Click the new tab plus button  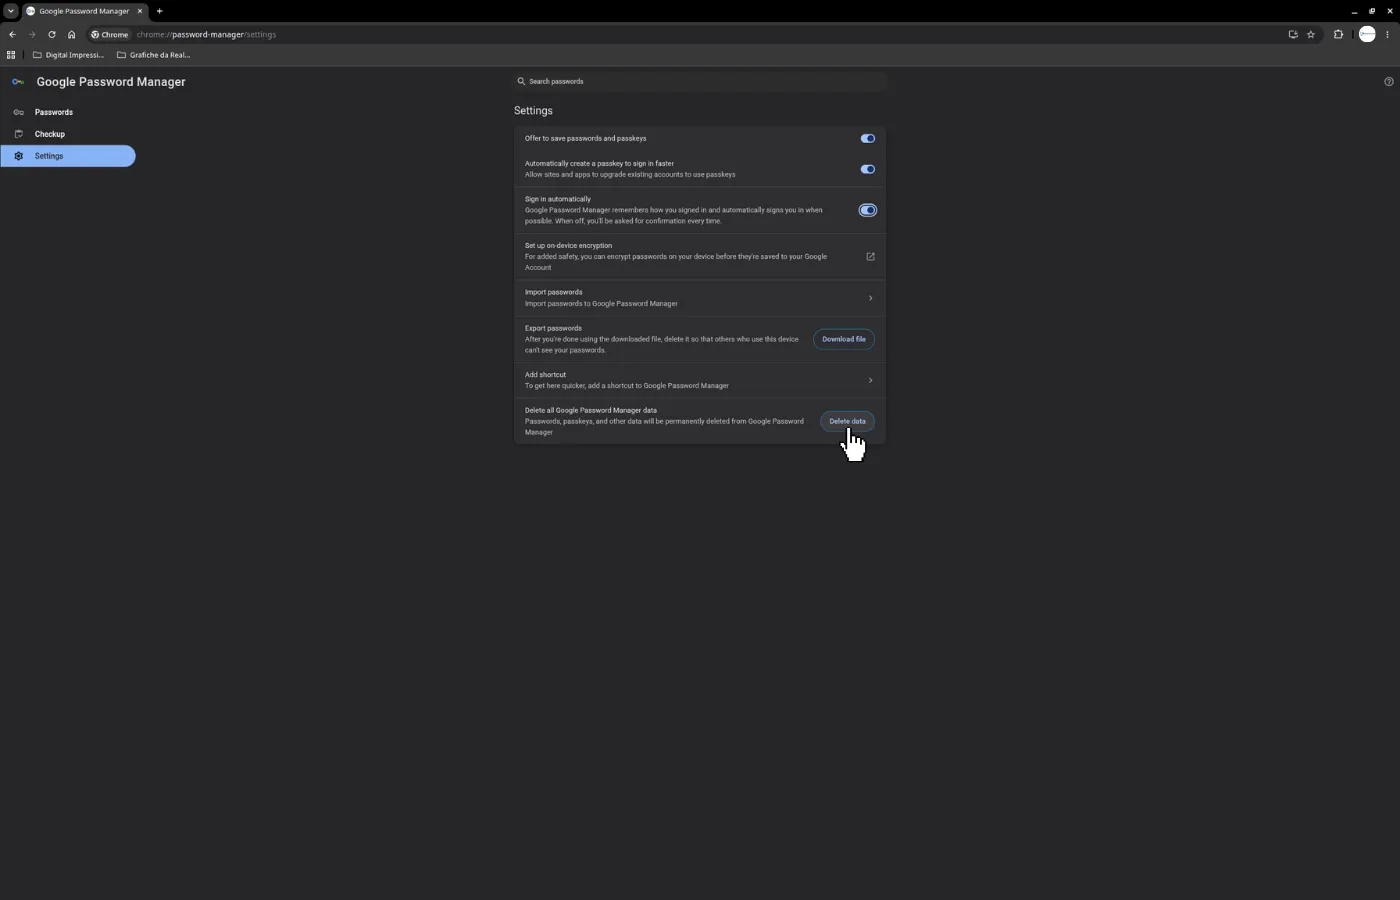coord(159,11)
